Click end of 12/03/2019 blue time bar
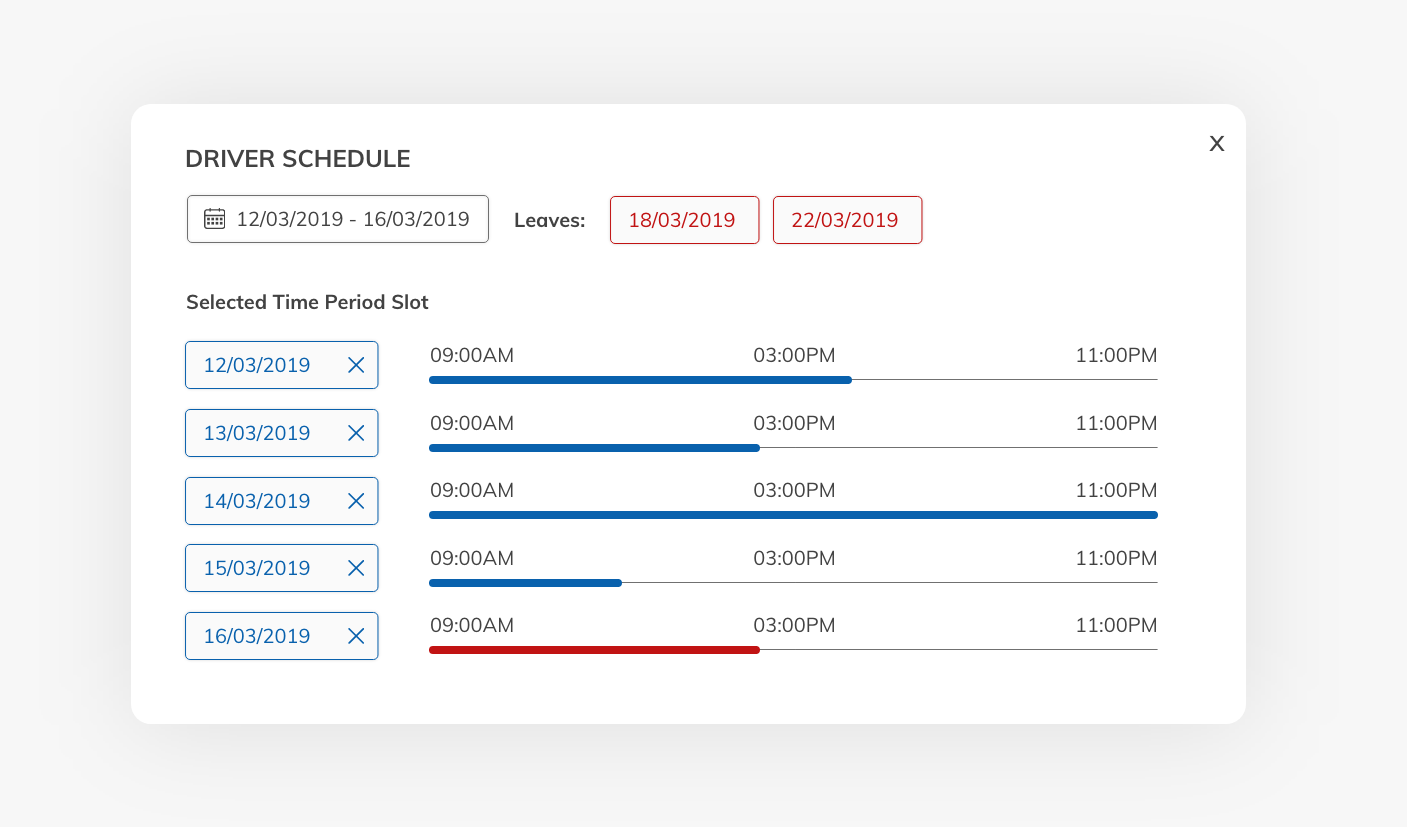The width and height of the screenshot is (1407, 827). tap(848, 380)
